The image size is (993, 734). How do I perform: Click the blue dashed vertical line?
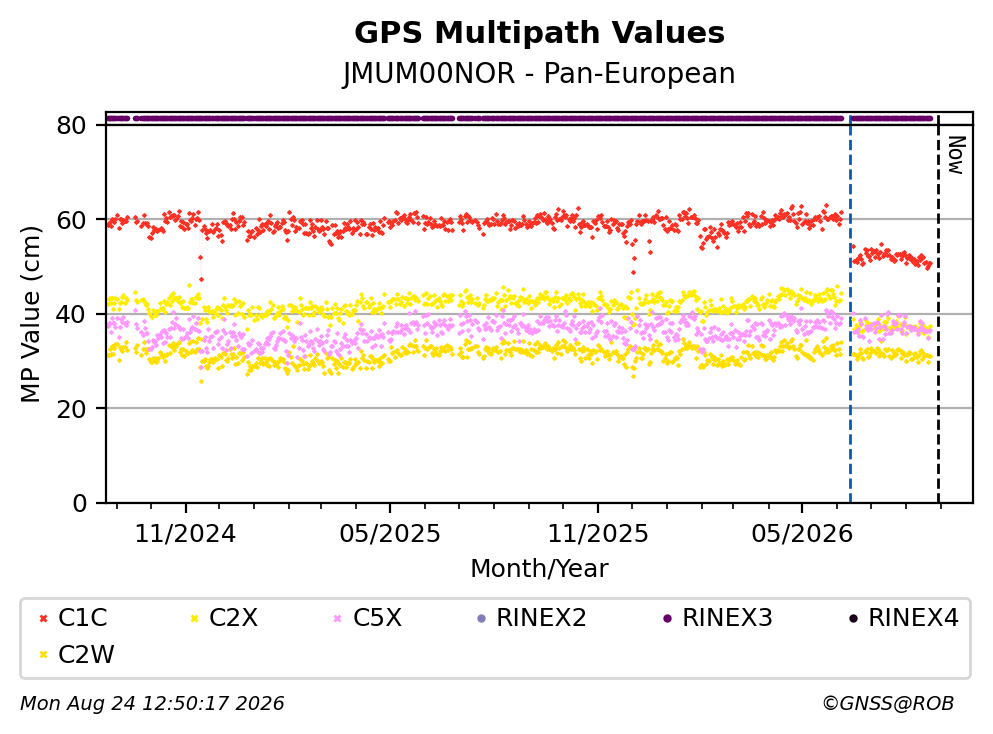coord(850,310)
